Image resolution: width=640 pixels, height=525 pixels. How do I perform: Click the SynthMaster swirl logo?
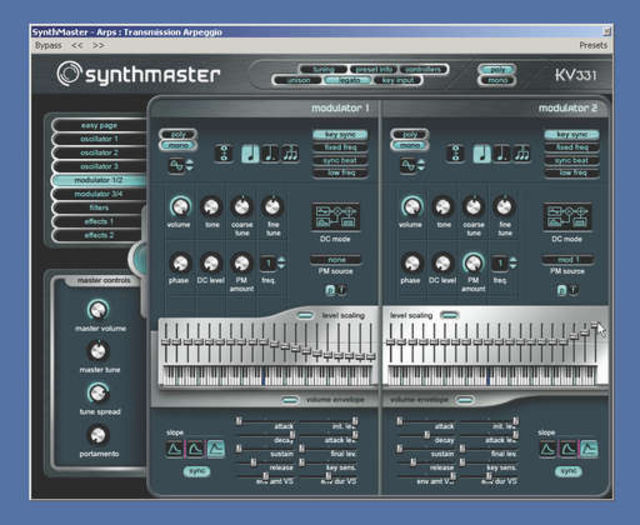(x=69, y=74)
